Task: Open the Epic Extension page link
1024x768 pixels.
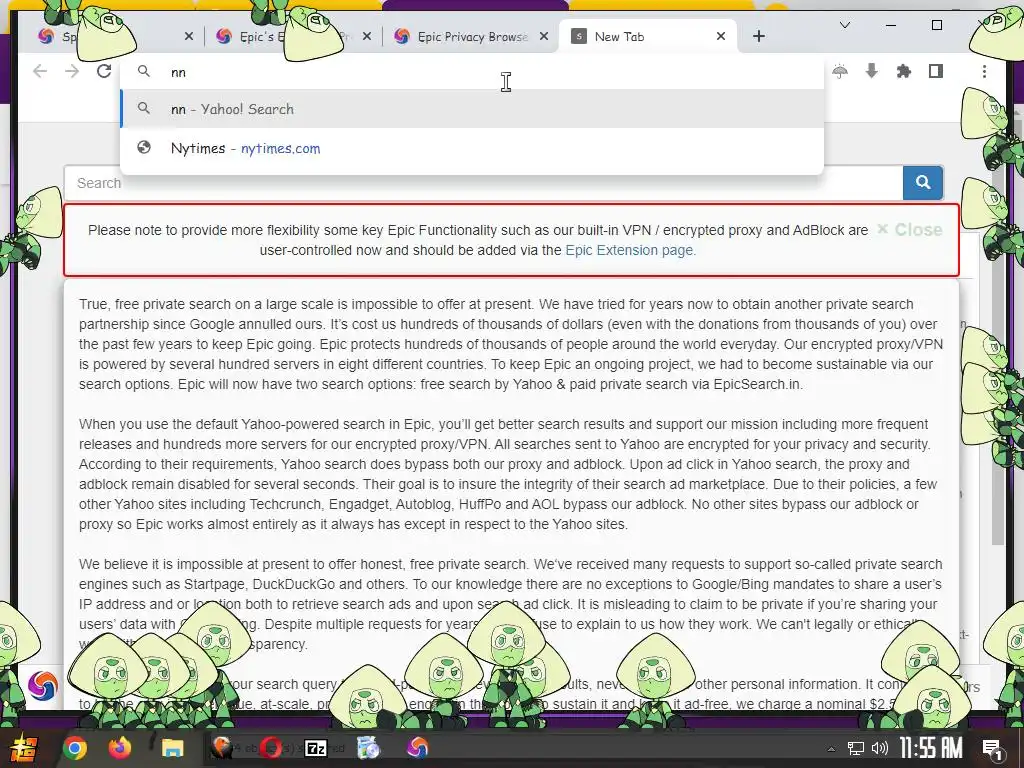Action: pos(630,250)
